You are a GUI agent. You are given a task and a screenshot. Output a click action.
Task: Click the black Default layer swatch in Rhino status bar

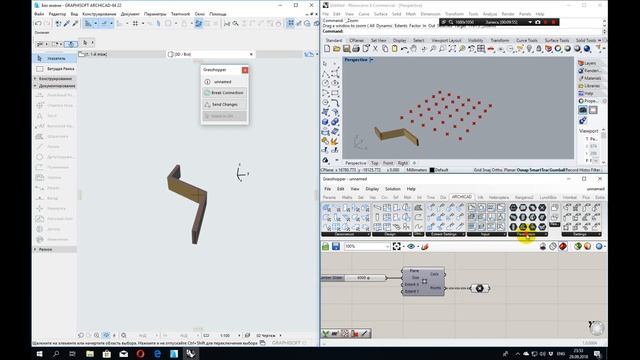click(x=432, y=170)
